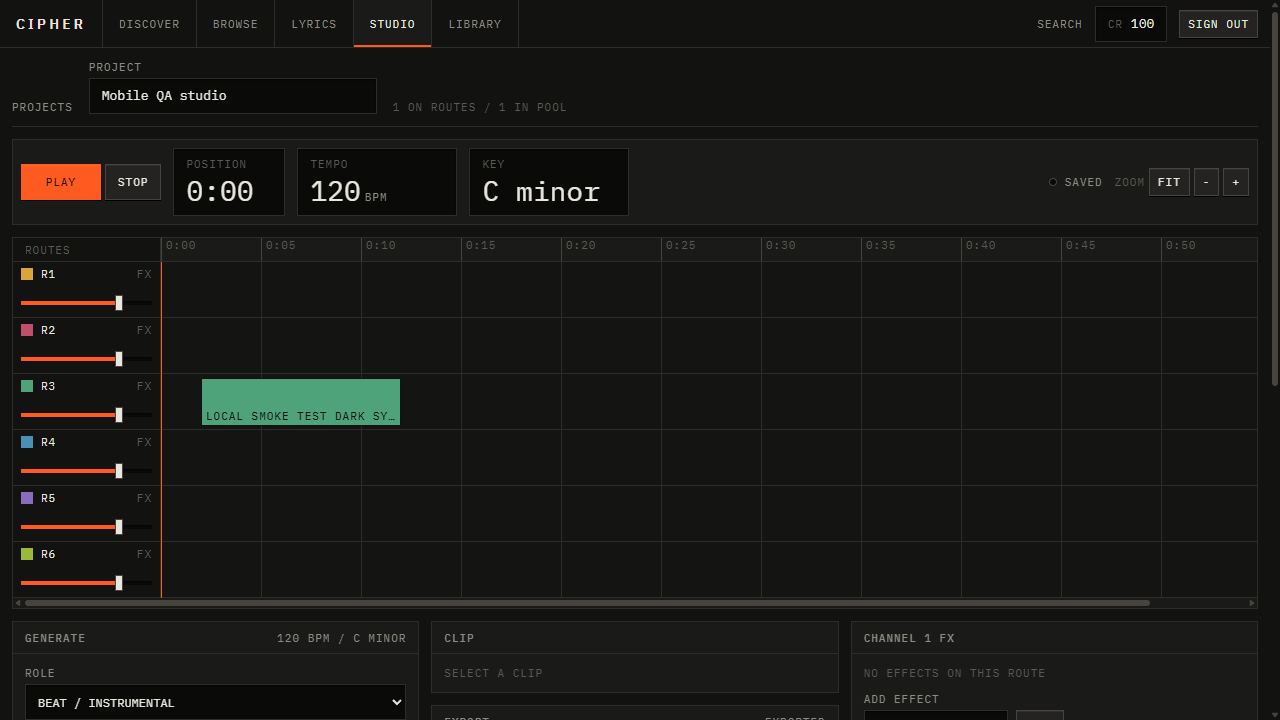Click the R4 blue color swatch
The height and width of the screenshot is (720, 1280).
point(27,442)
